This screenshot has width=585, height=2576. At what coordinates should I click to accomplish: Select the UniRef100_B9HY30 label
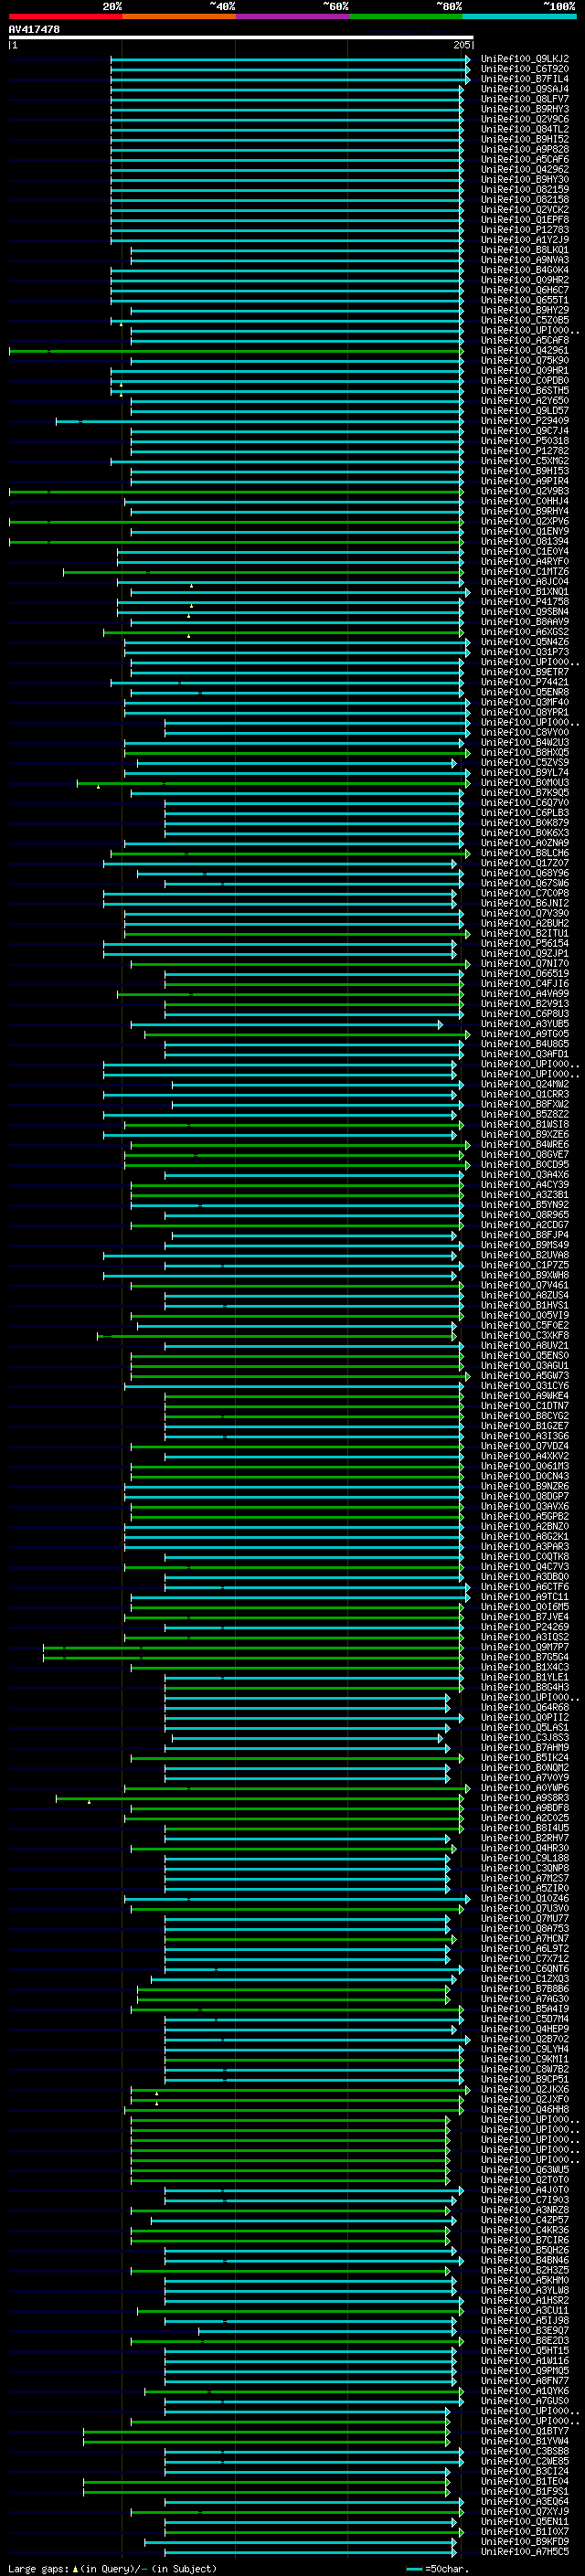click(524, 179)
